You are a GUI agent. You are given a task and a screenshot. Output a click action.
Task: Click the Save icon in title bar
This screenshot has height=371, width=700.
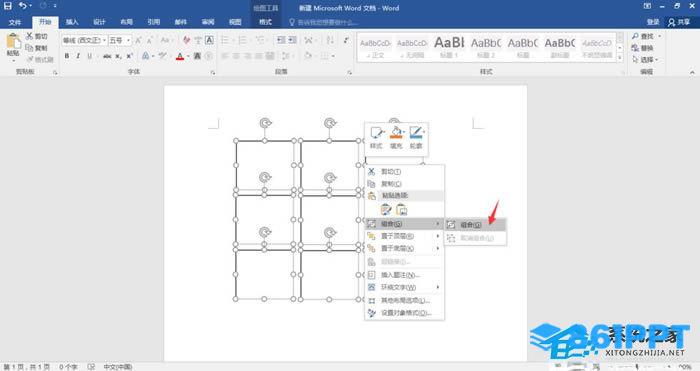[8, 6]
